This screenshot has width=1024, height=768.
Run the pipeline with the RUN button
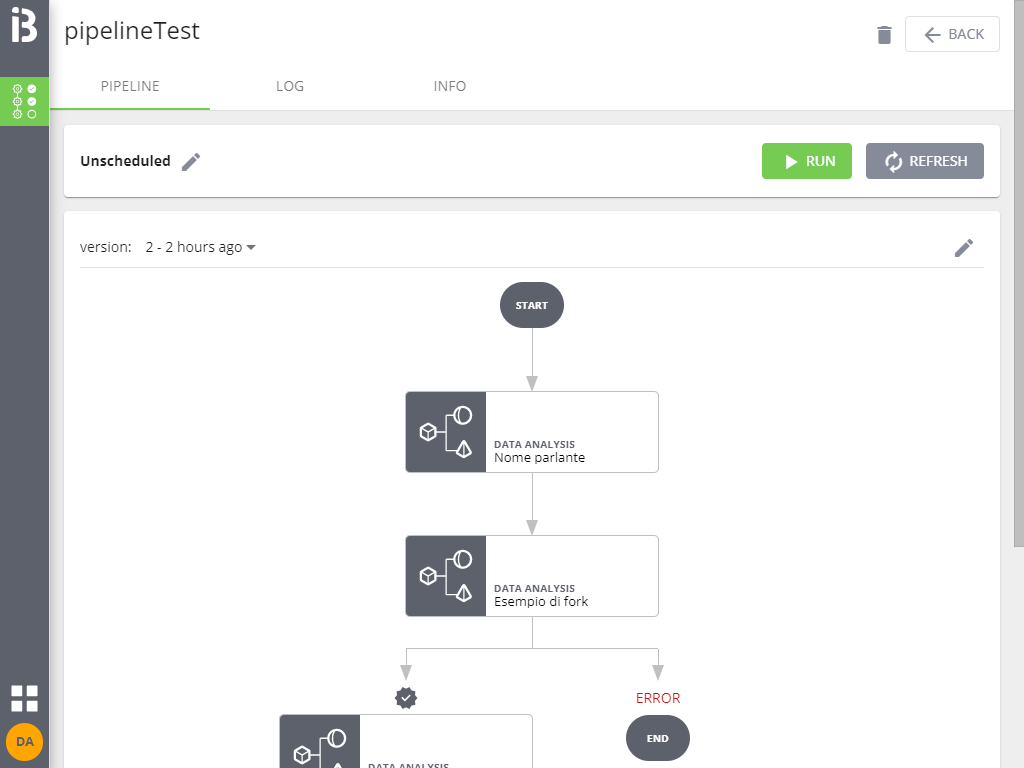[807, 161]
